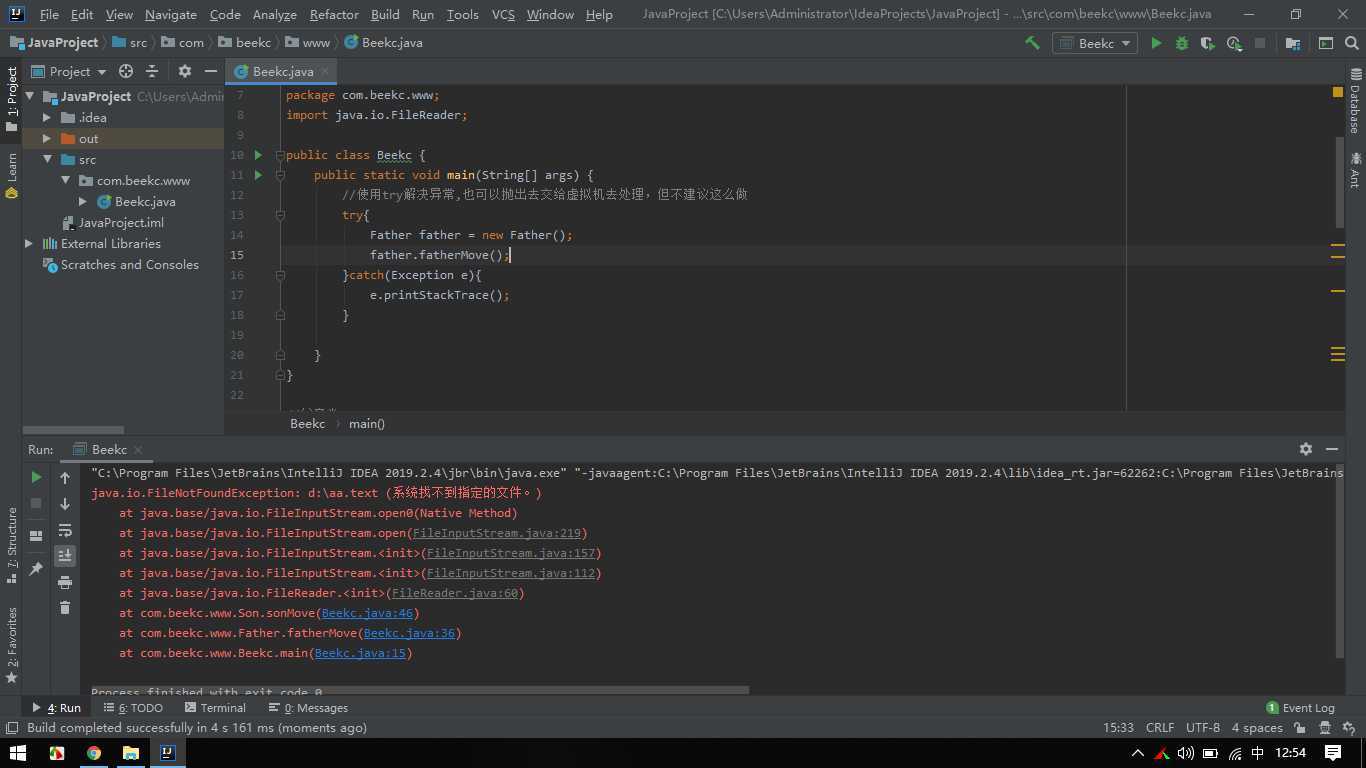Image resolution: width=1366 pixels, height=768 pixels.
Task: Follow the Beekc.java:36 stack trace link
Action: coord(409,633)
